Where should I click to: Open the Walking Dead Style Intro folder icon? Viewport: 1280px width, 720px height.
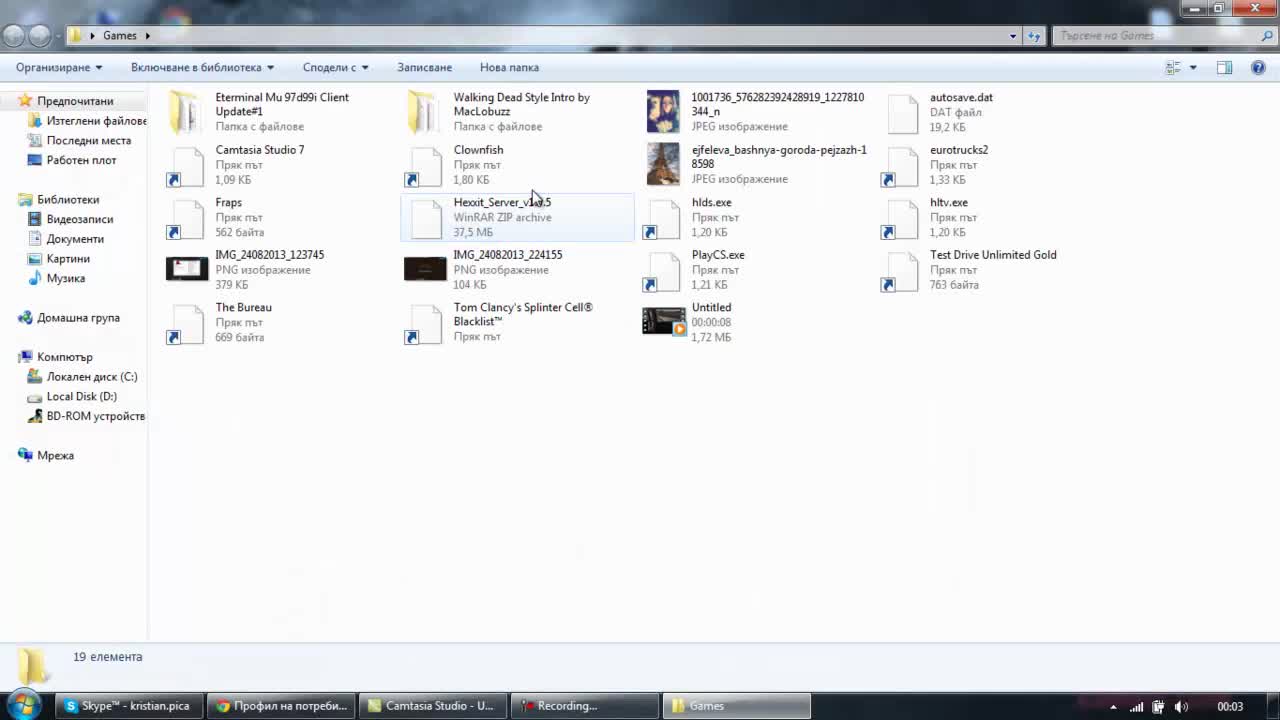click(424, 111)
